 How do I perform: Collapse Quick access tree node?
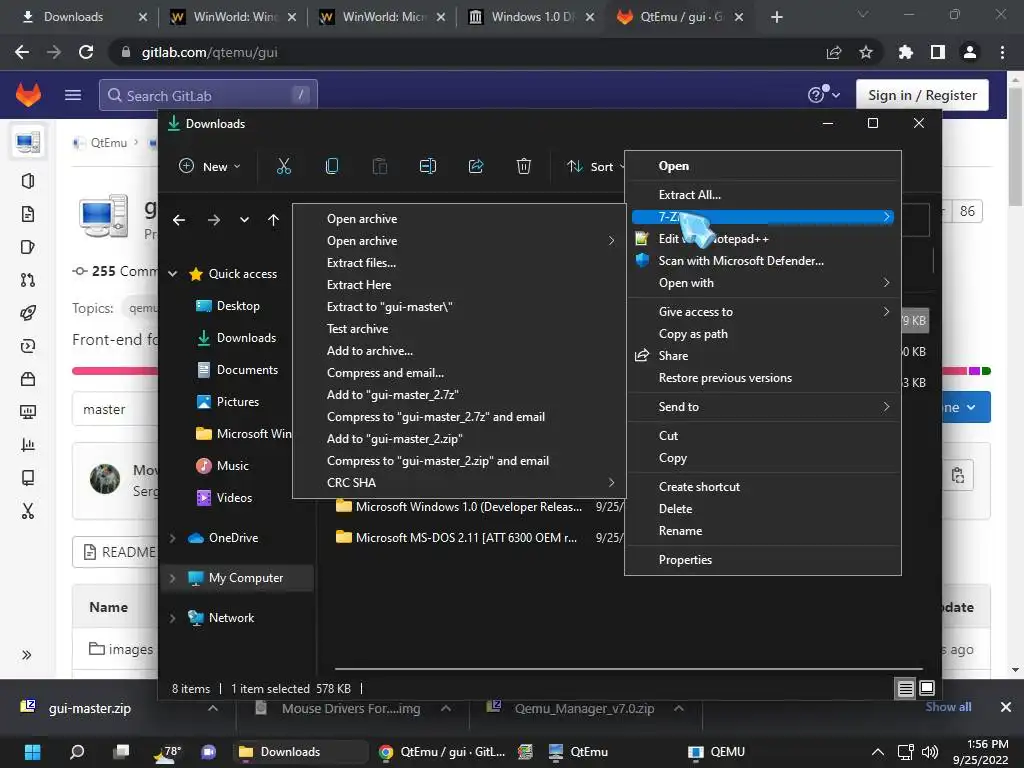173,274
